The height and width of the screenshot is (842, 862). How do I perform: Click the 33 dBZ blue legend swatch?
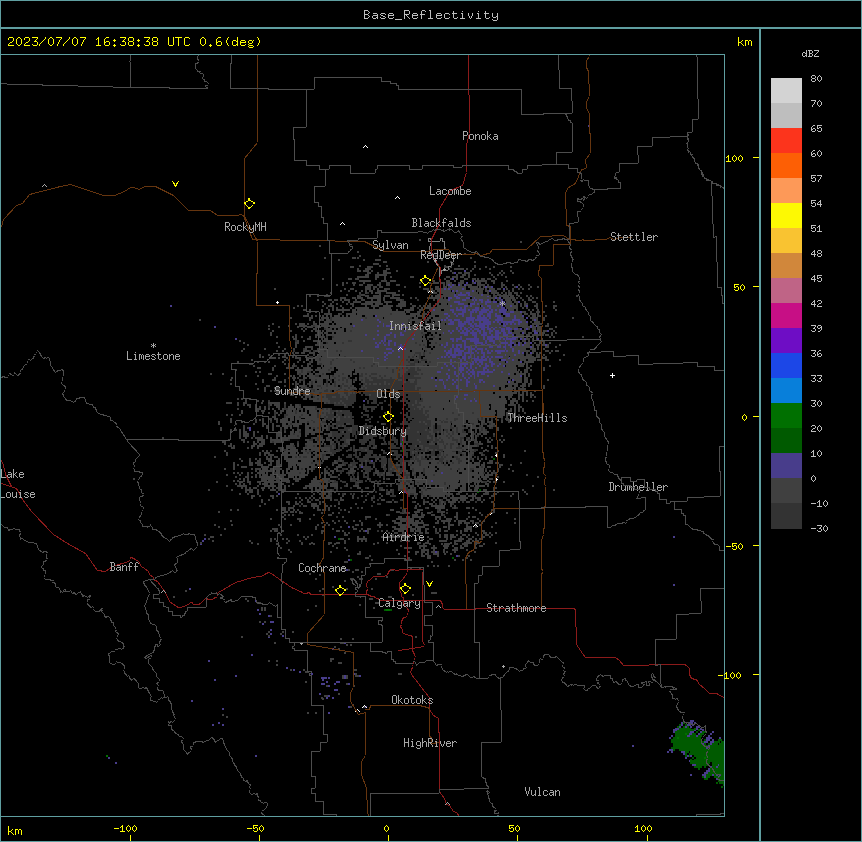pyautogui.click(x=786, y=390)
